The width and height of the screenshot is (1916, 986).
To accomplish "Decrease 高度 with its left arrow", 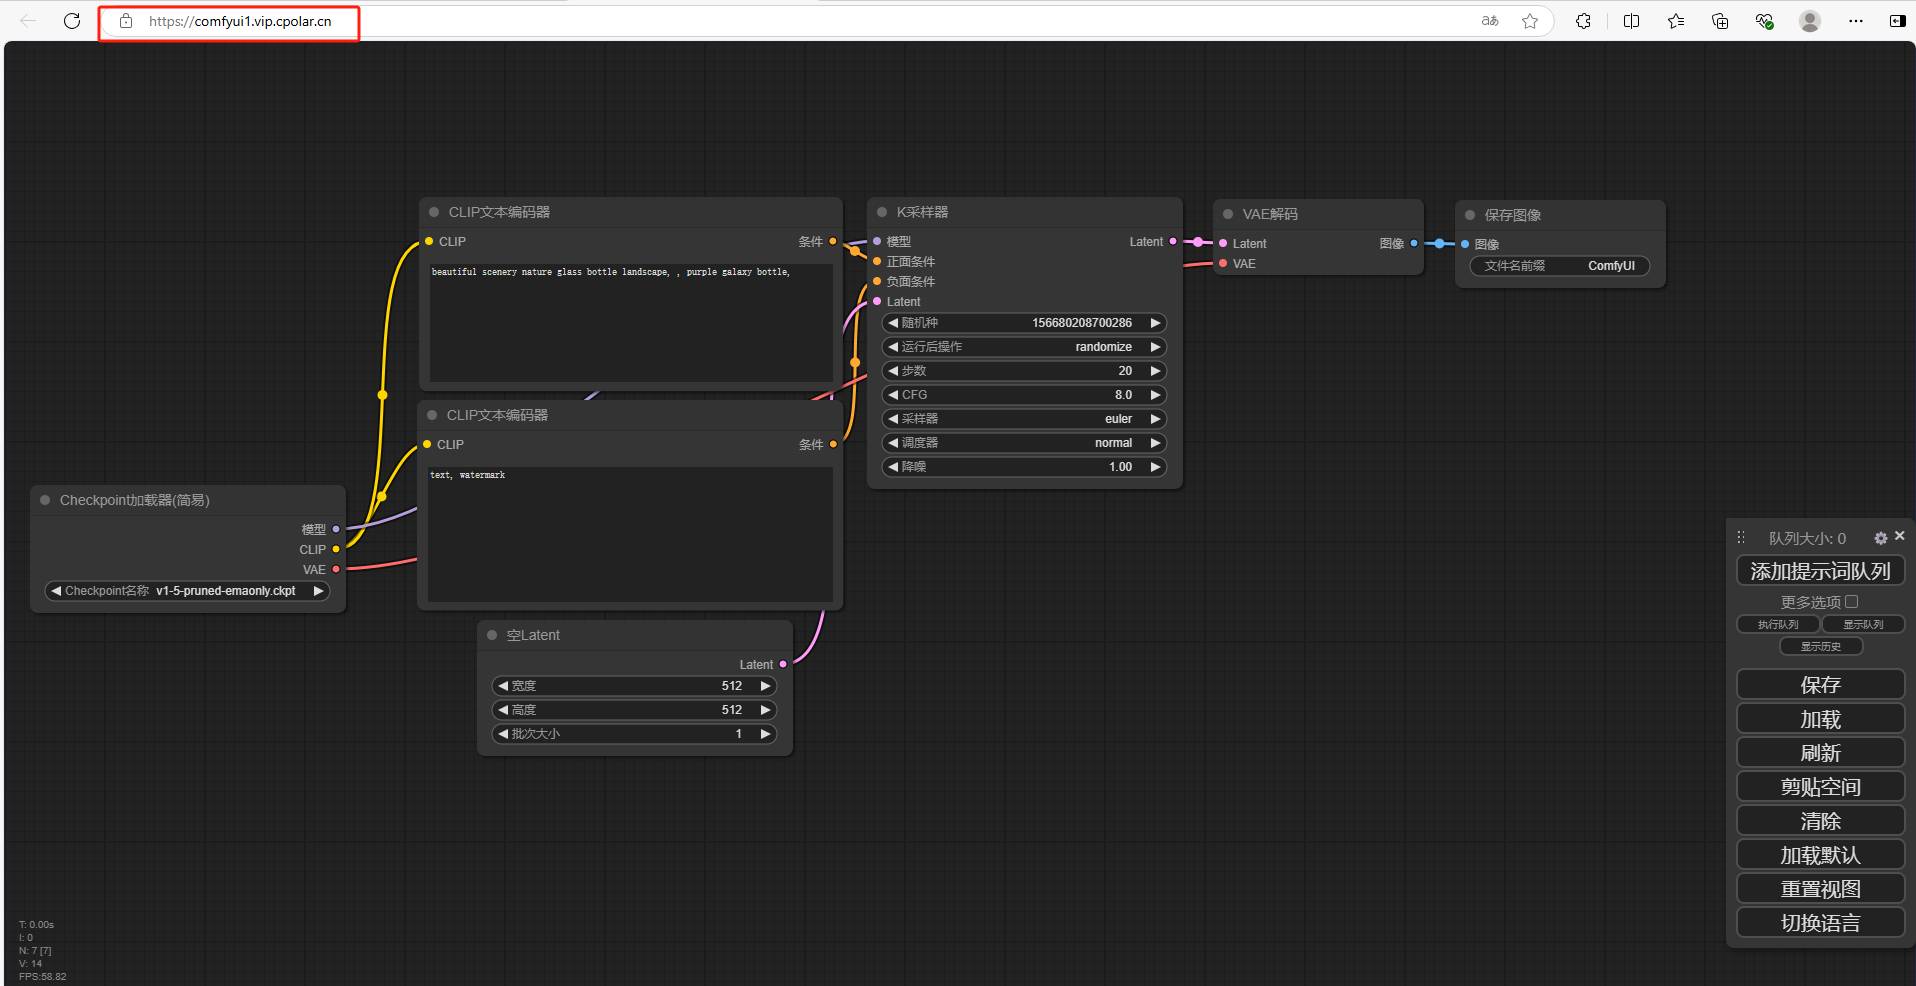I will 503,710.
